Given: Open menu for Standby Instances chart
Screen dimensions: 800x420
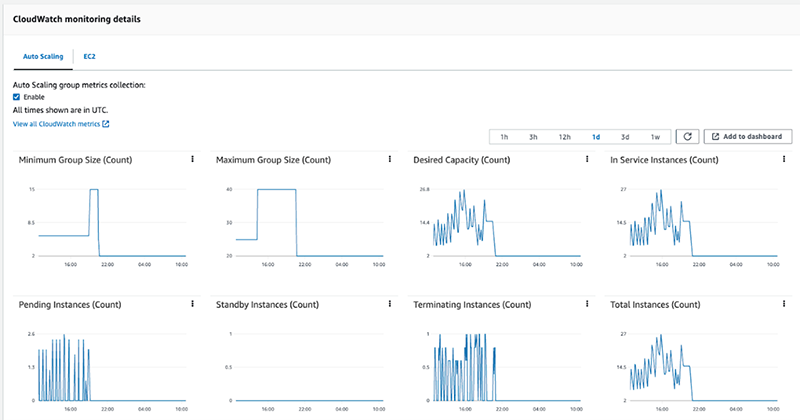Looking at the screenshot, I should point(390,304).
